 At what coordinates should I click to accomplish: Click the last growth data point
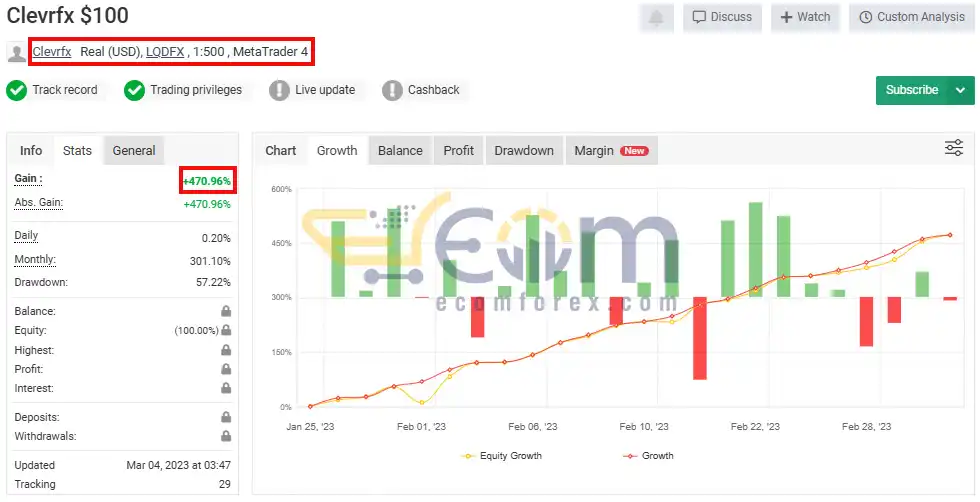click(x=950, y=235)
